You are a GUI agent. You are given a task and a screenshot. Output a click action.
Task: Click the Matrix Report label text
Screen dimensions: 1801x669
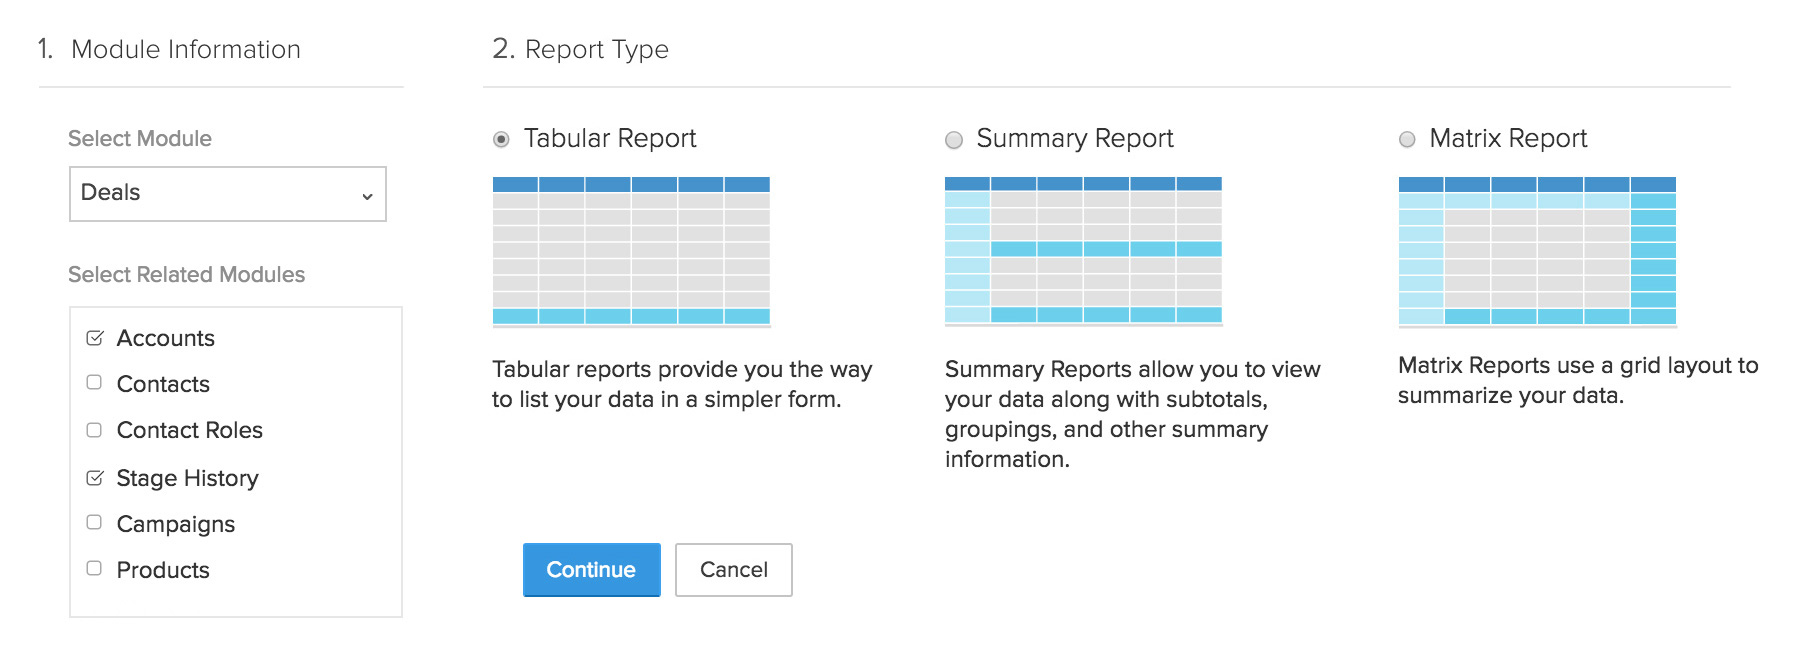[x=1508, y=138]
